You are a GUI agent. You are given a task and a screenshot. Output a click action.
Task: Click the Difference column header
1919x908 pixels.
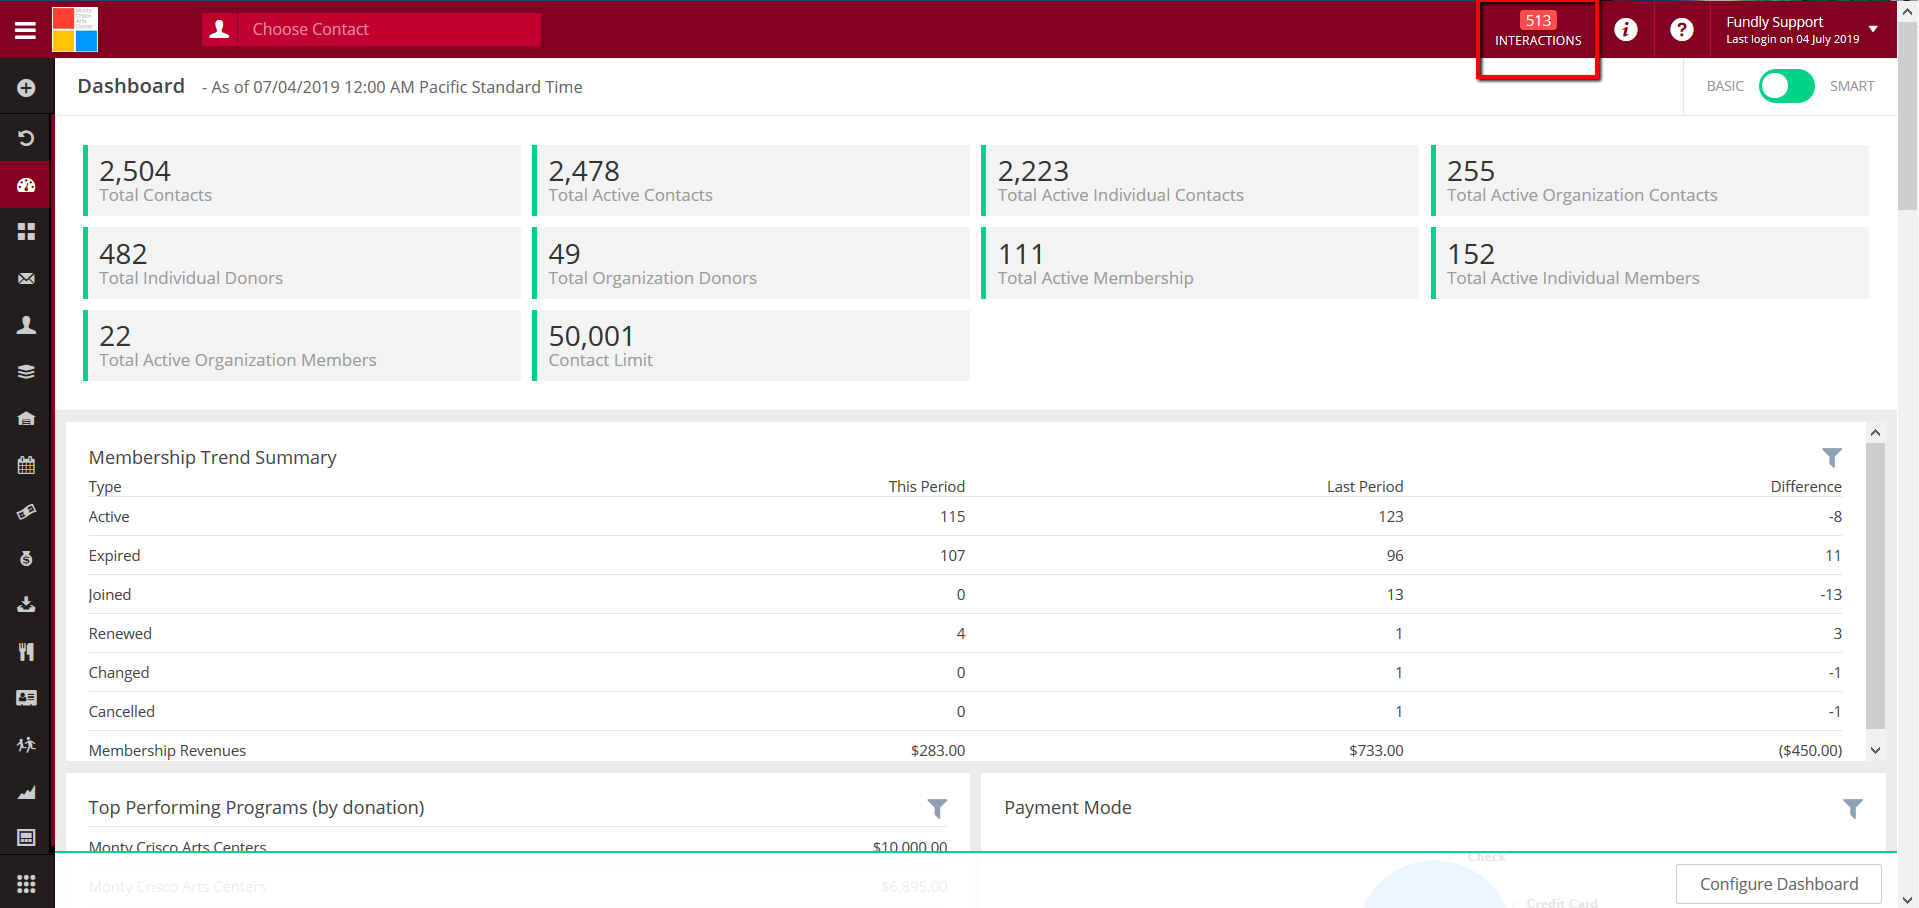pos(1806,487)
